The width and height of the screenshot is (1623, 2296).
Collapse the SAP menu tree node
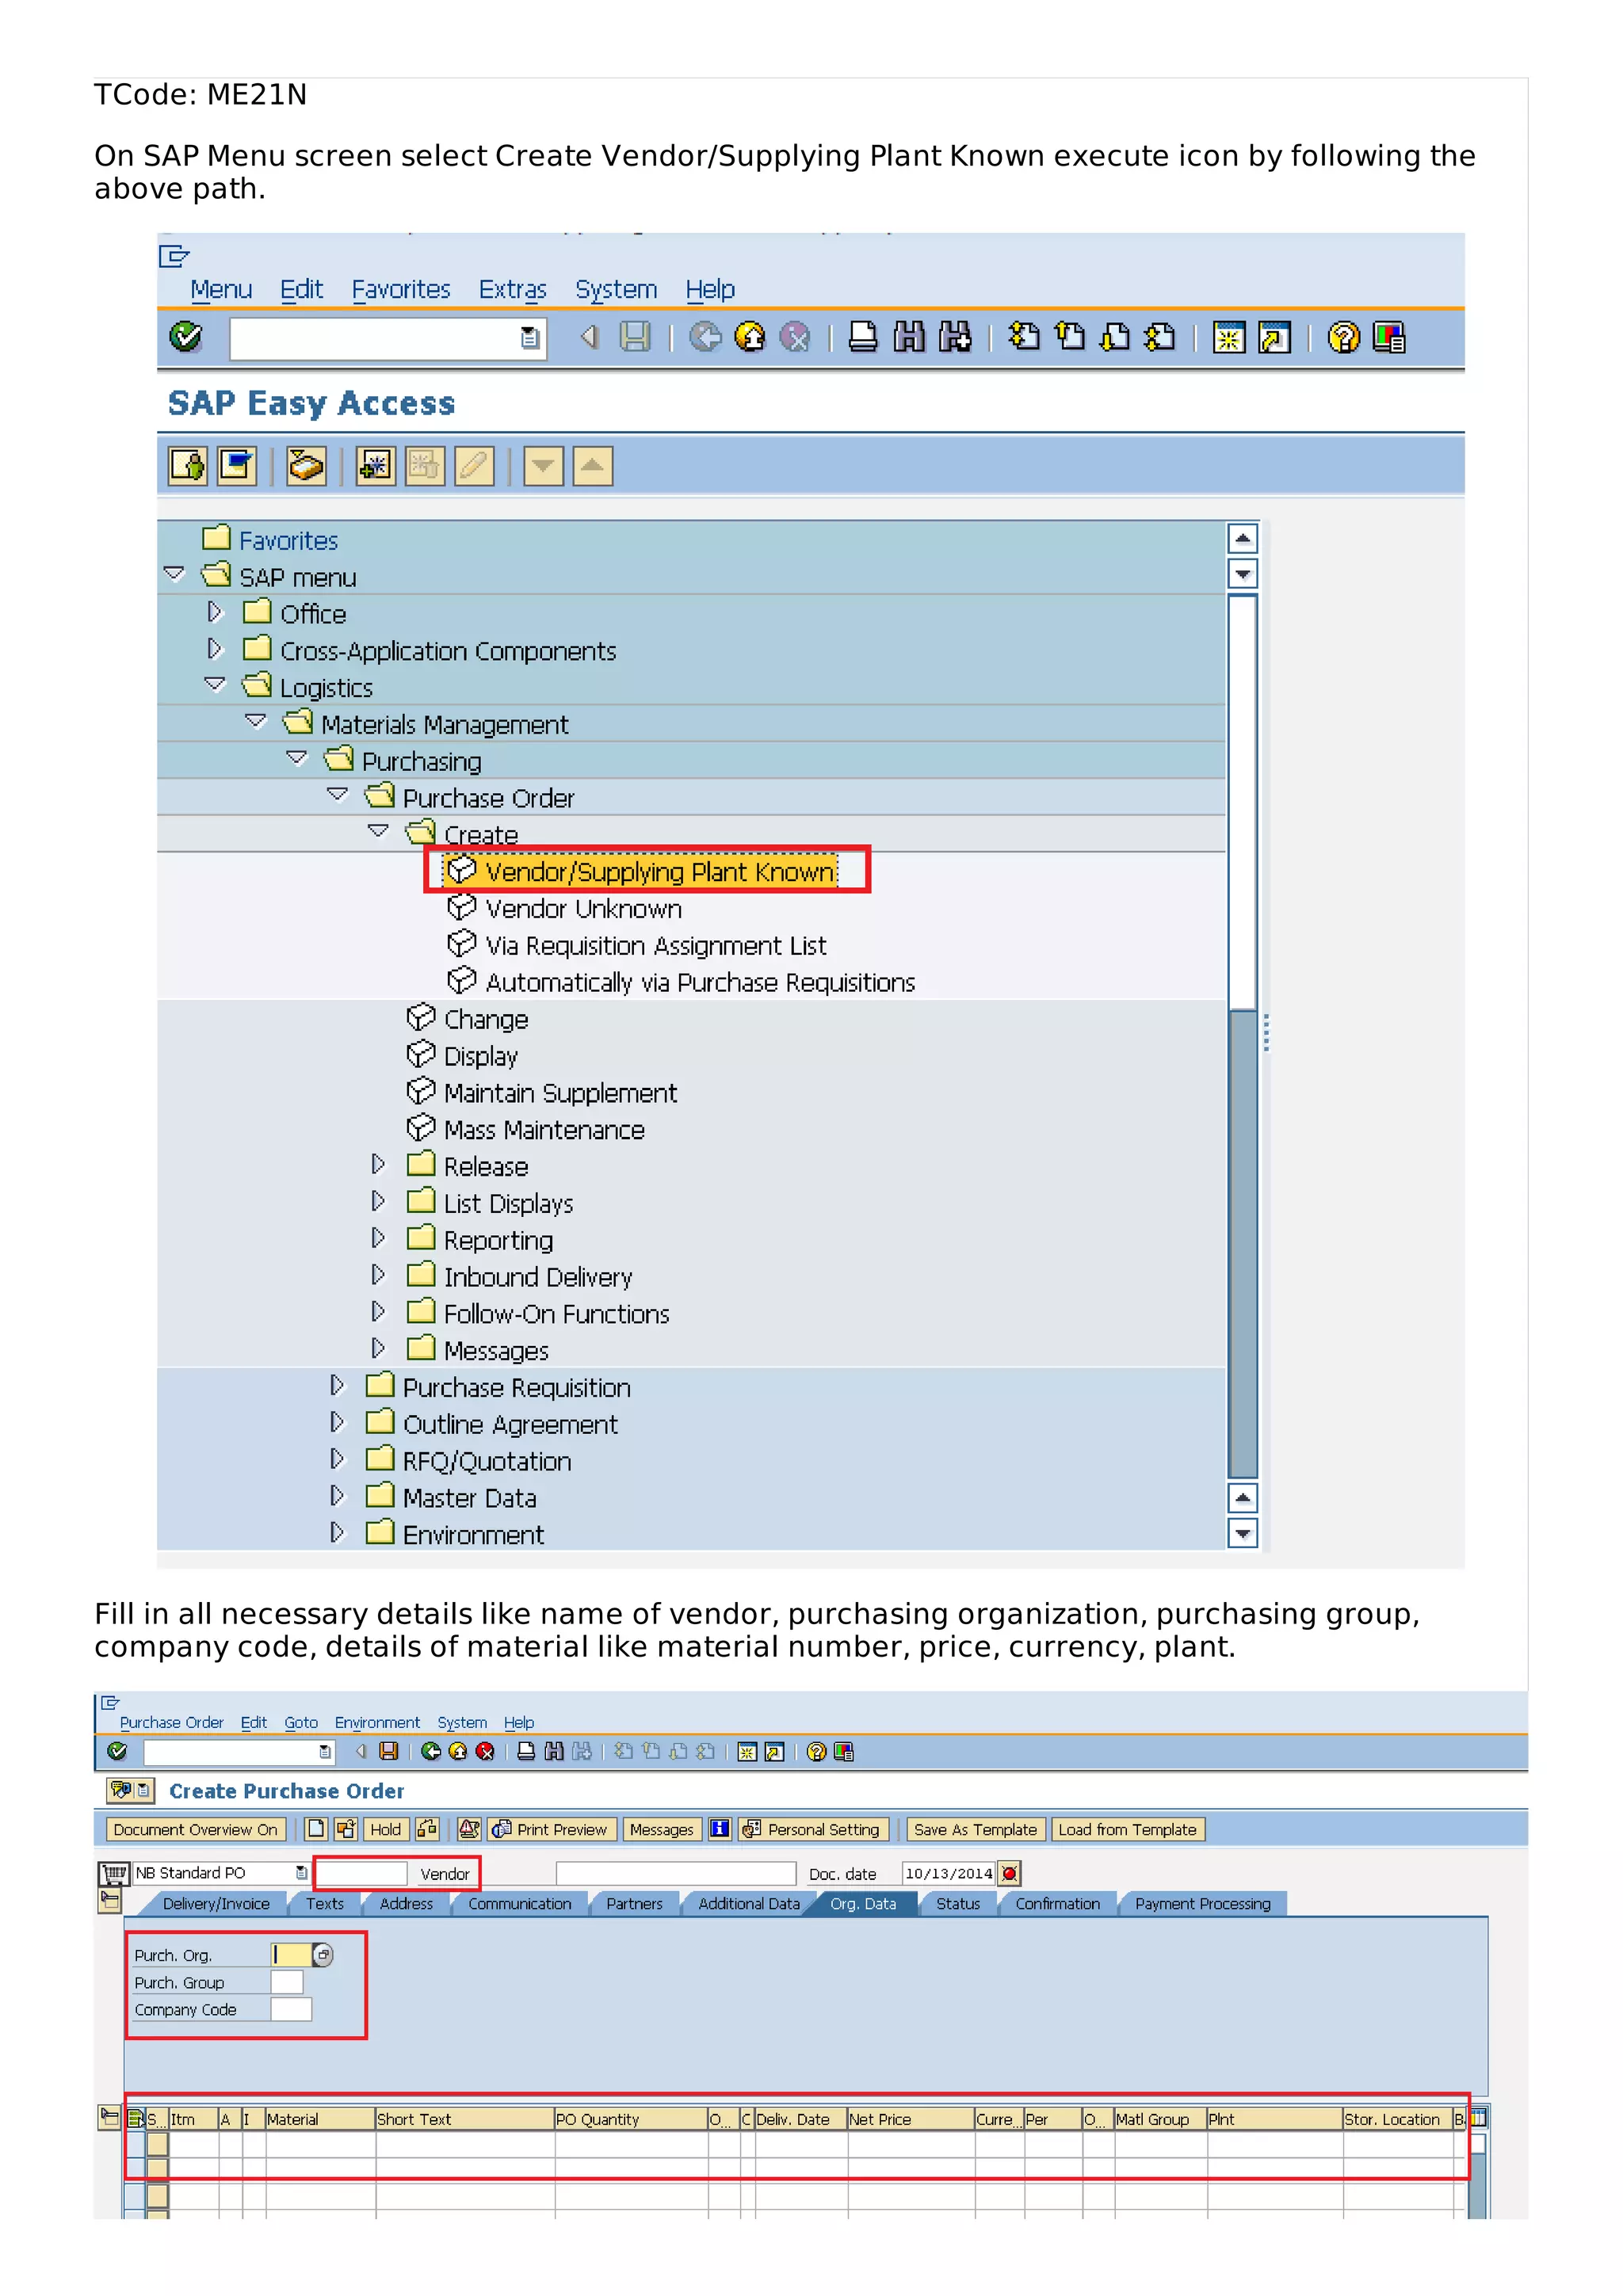pyautogui.click(x=174, y=574)
